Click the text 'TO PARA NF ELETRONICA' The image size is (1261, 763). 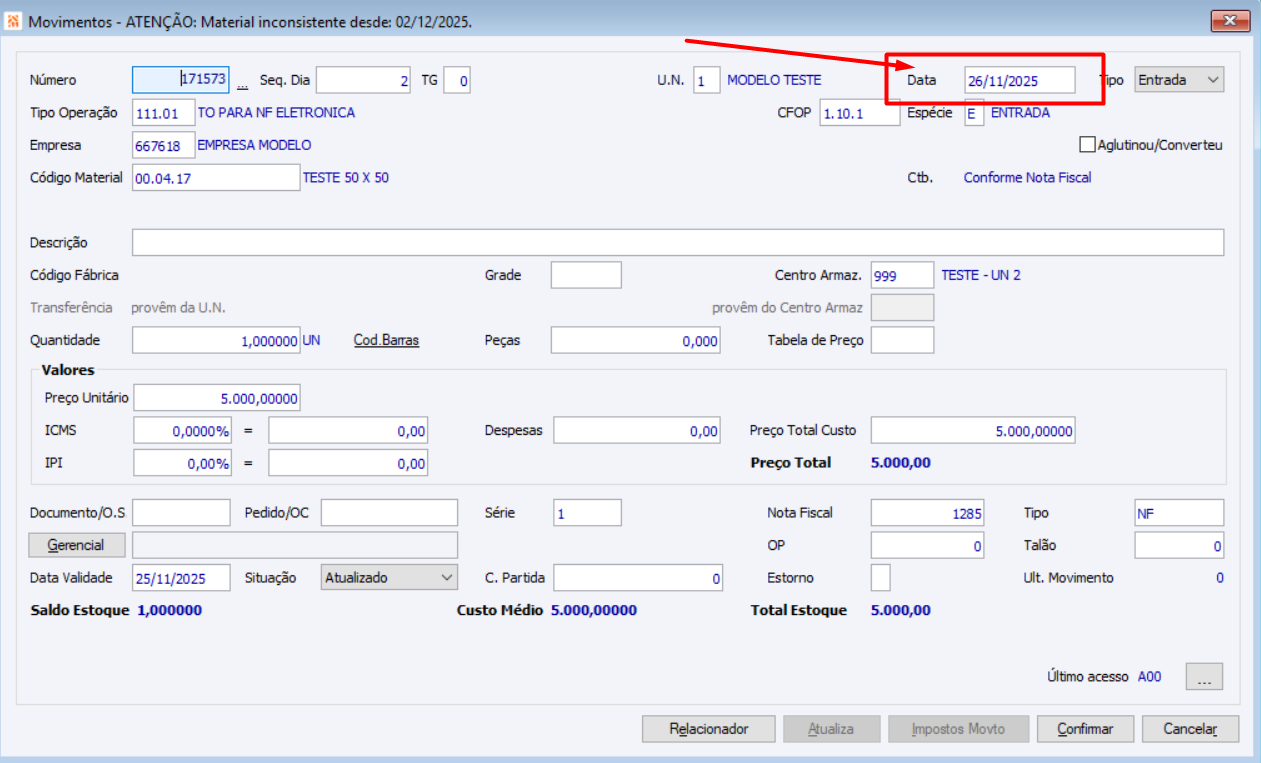pyautogui.click(x=276, y=113)
